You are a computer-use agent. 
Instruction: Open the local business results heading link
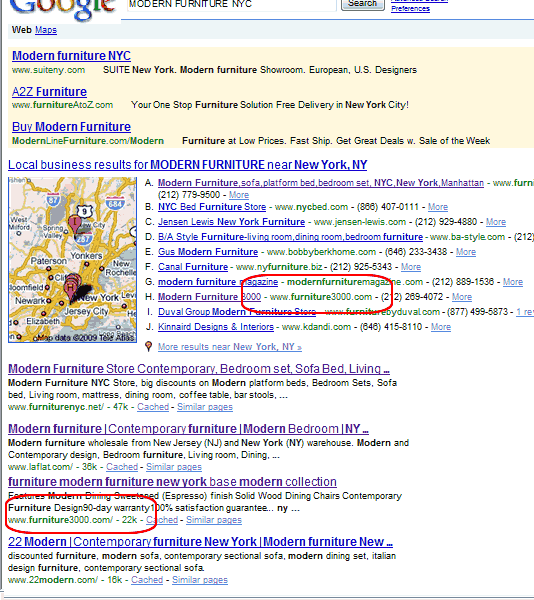point(187,165)
